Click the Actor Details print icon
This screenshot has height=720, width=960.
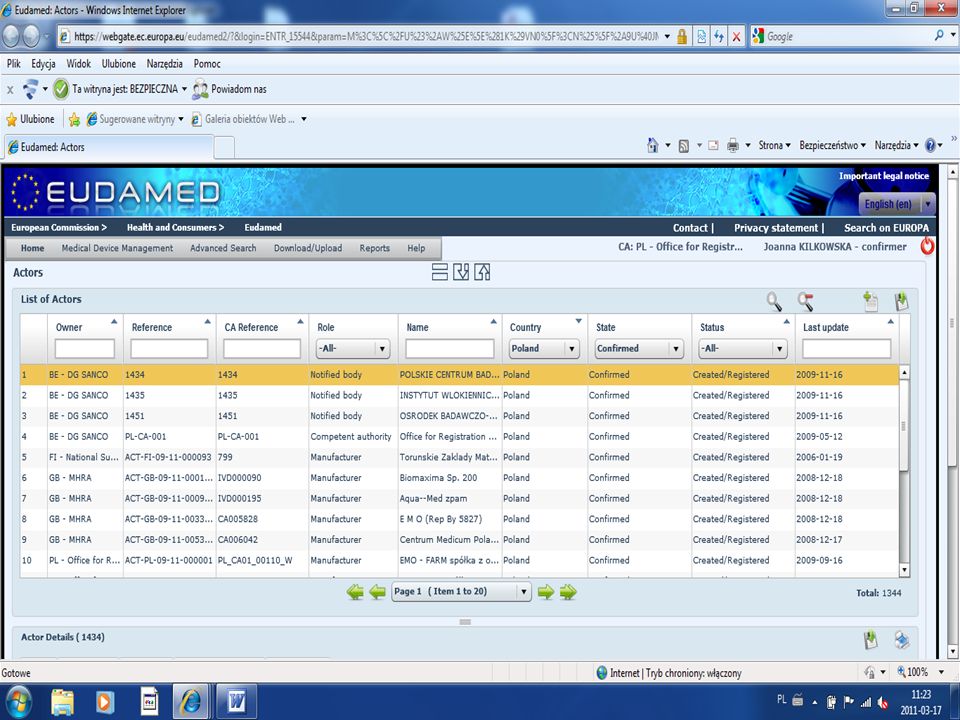pyautogui.click(x=901, y=639)
